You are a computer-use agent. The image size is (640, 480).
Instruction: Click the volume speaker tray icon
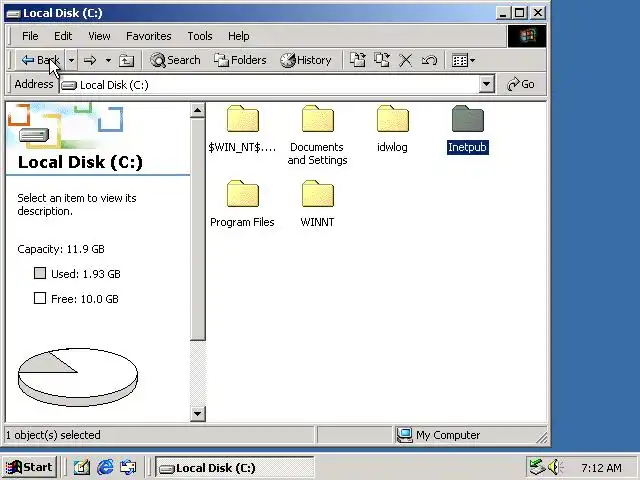(x=554, y=467)
